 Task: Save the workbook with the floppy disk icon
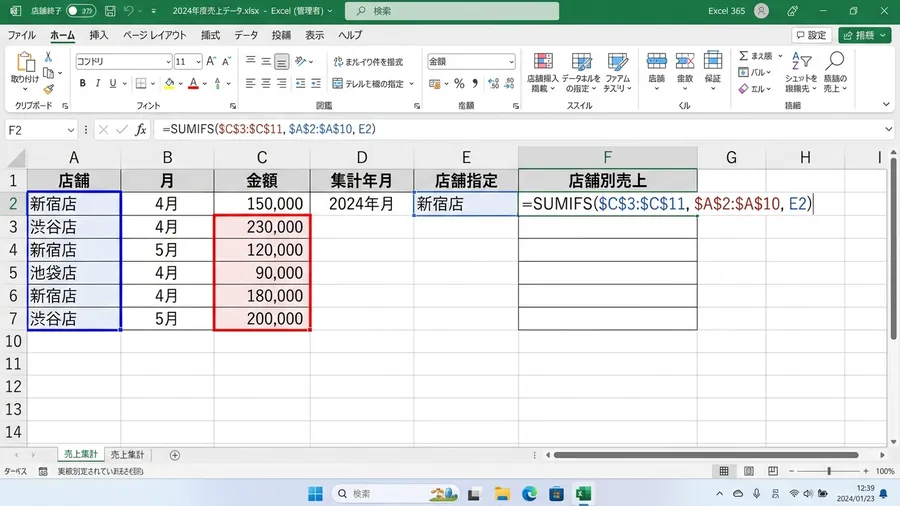click(110, 11)
